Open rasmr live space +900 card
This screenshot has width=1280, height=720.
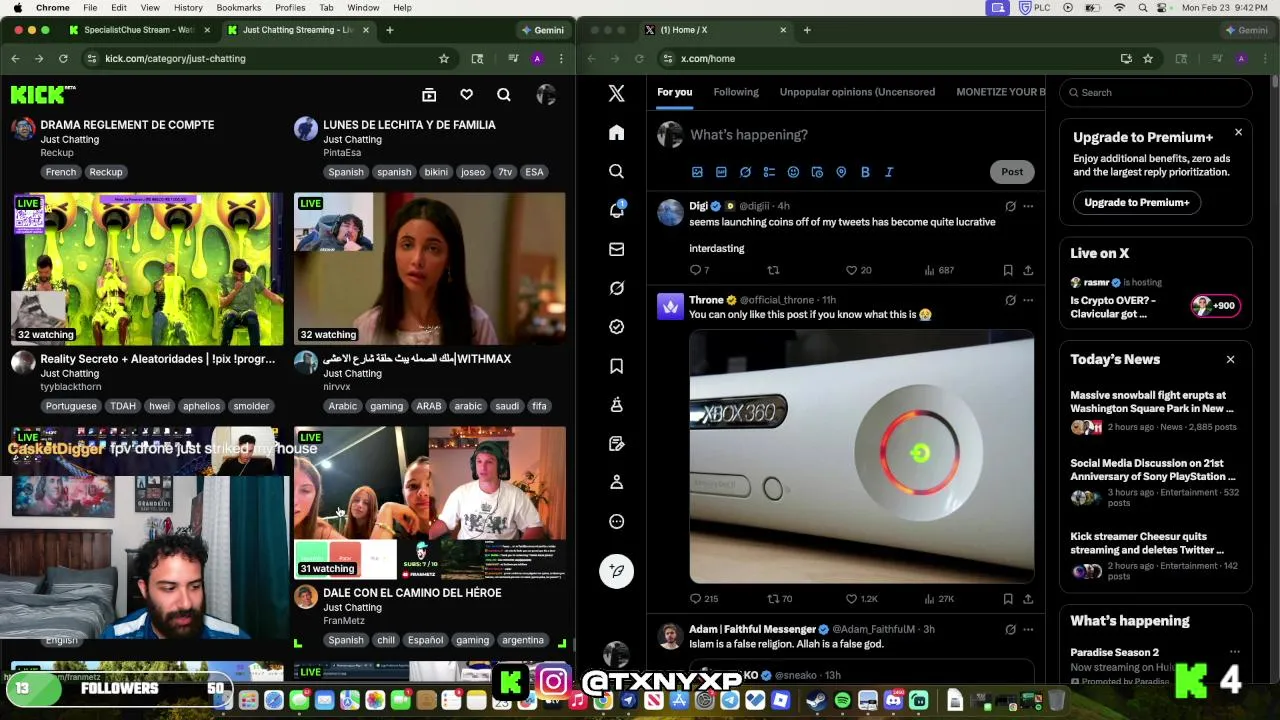1156,299
